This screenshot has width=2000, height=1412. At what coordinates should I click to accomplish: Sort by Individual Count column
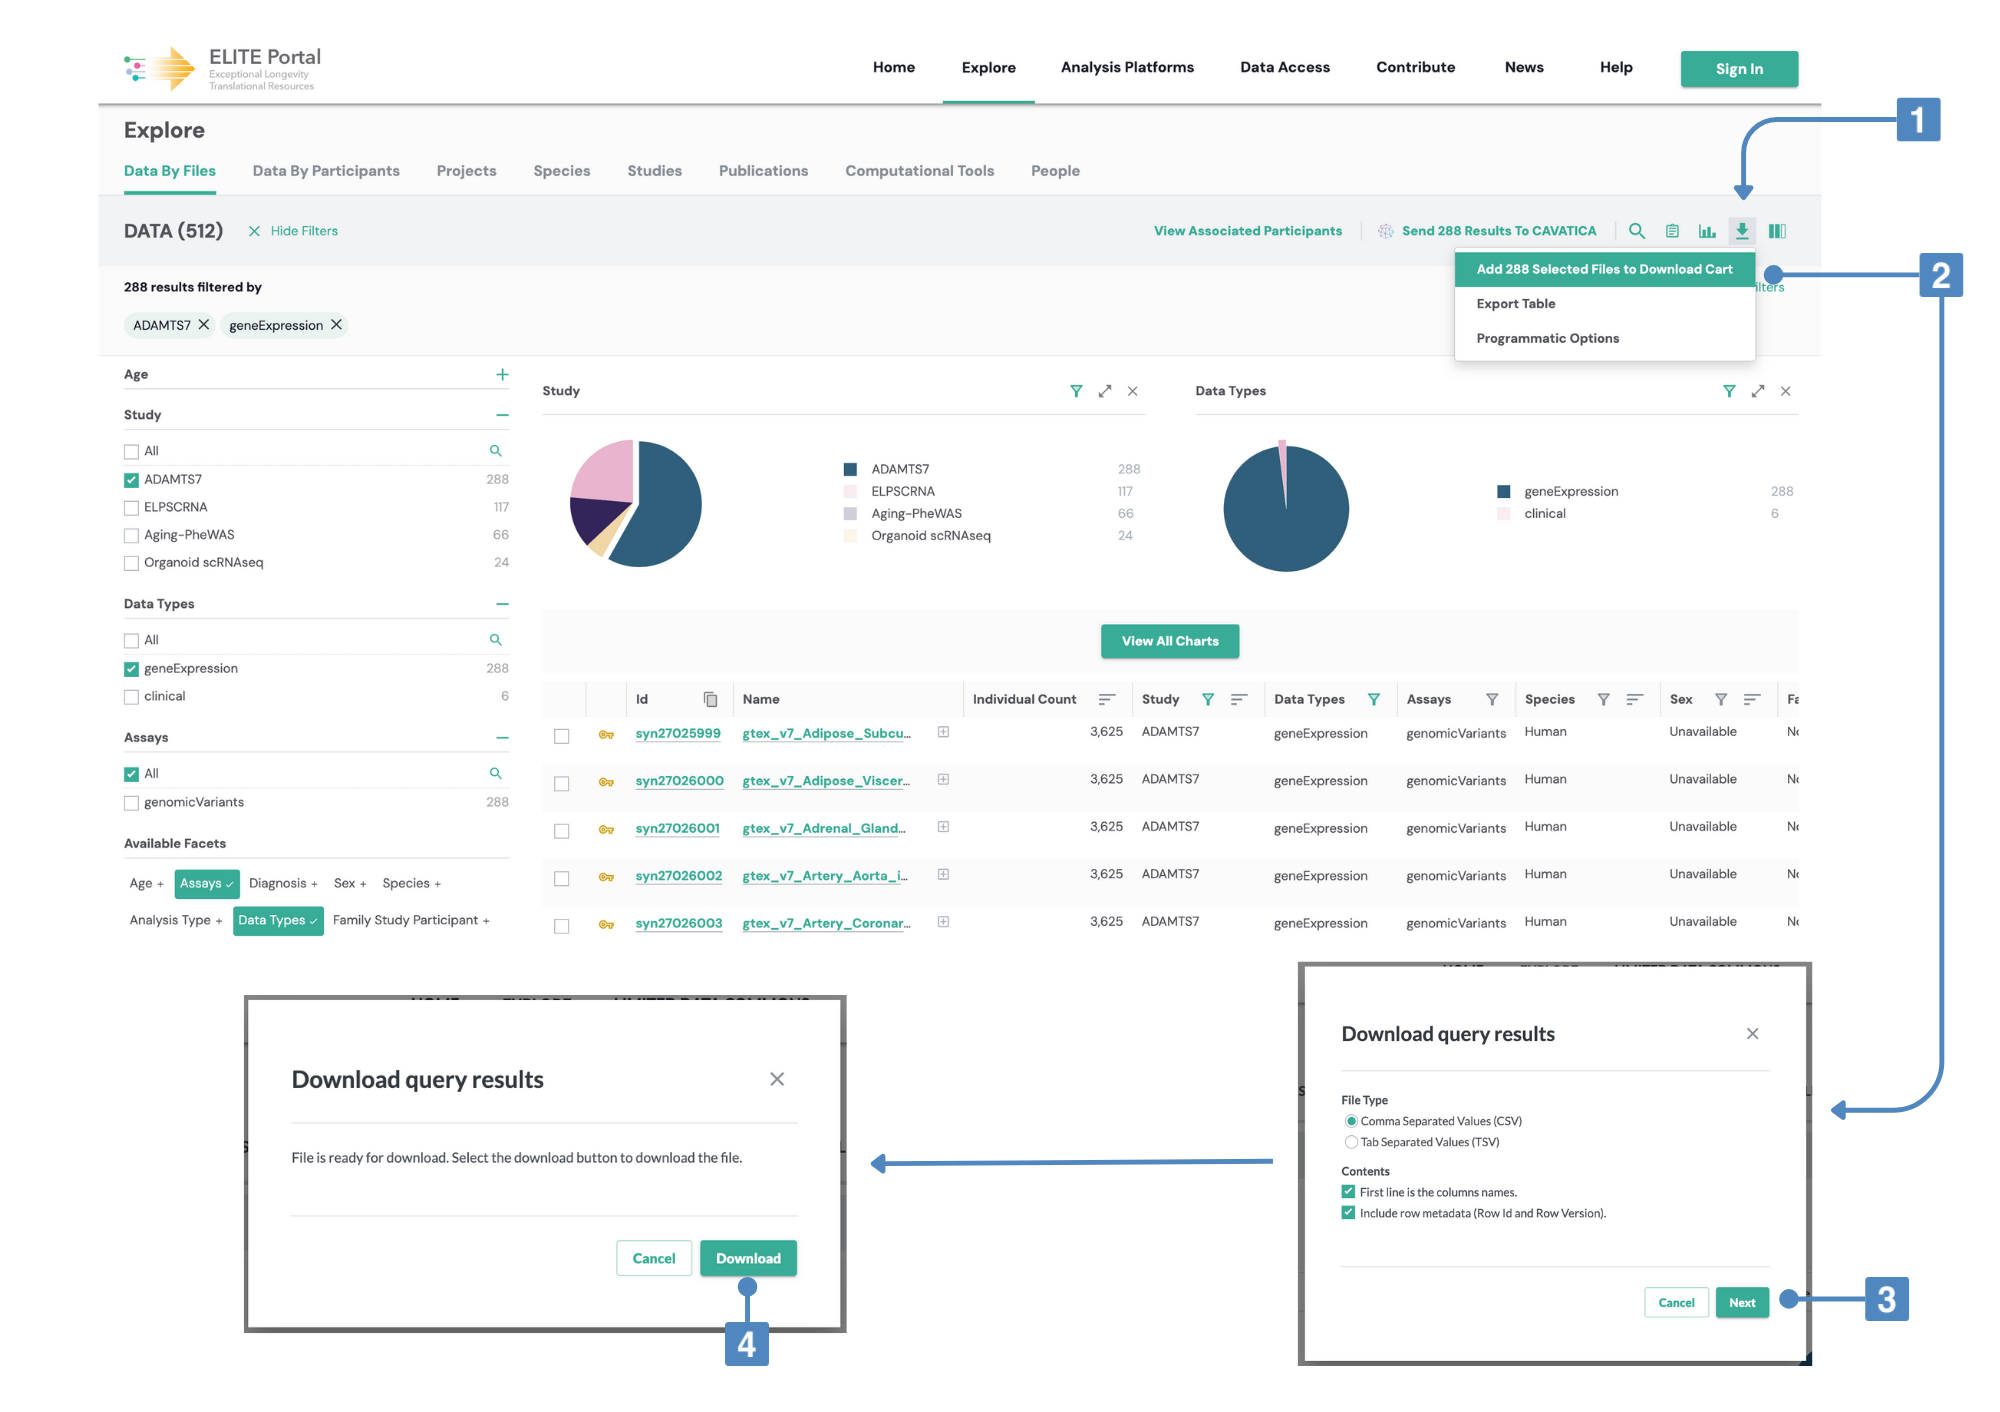1107,699
